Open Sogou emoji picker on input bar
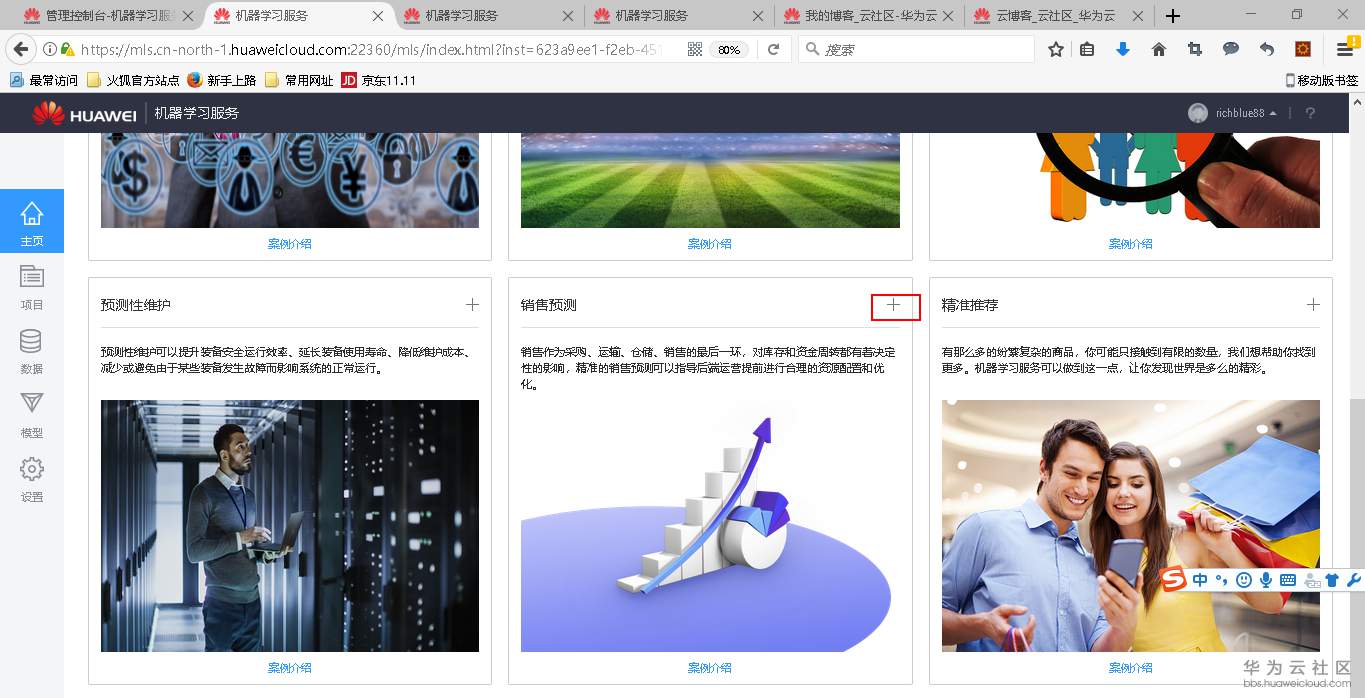1365x698 pixels. click(x=1243, y=580)
